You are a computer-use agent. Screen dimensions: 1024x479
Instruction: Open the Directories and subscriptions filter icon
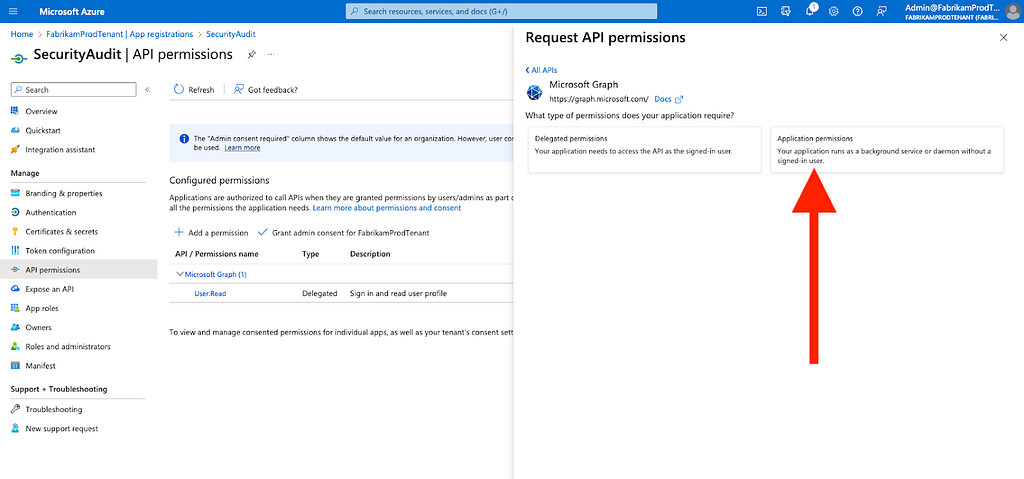click(x=786, y=11)
